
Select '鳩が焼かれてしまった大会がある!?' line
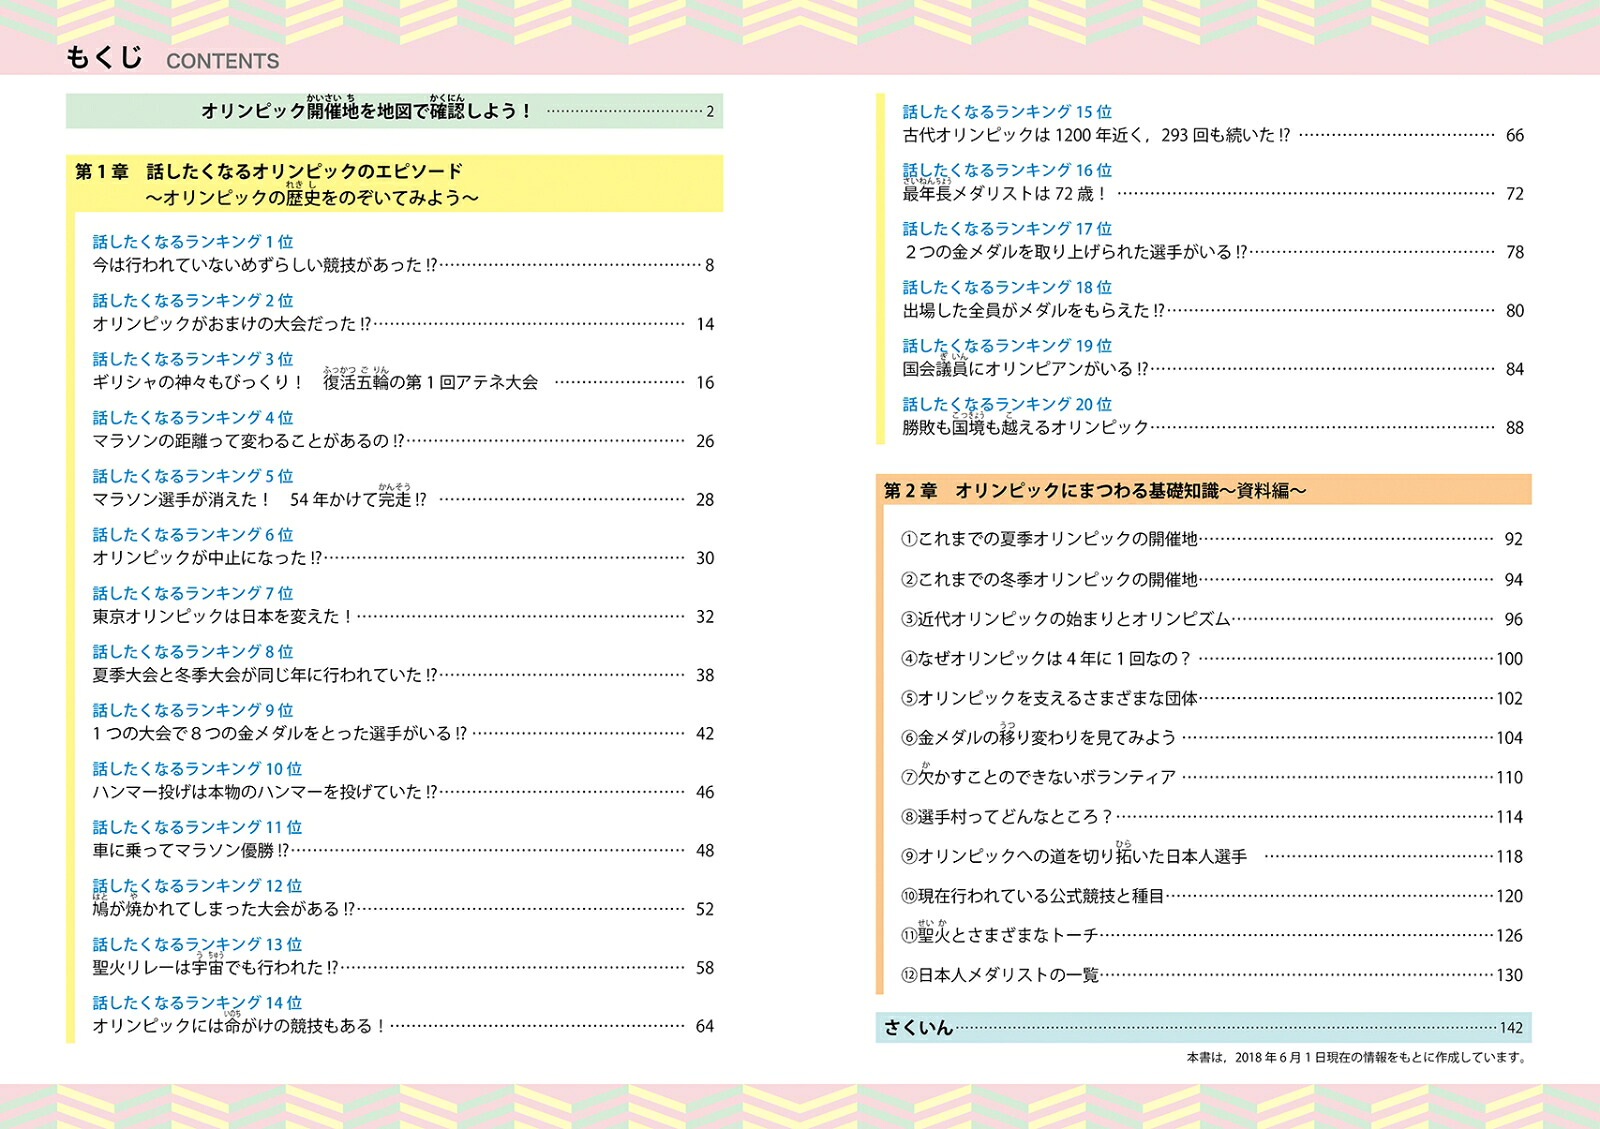pyautogui.click(x=403, y=909)
